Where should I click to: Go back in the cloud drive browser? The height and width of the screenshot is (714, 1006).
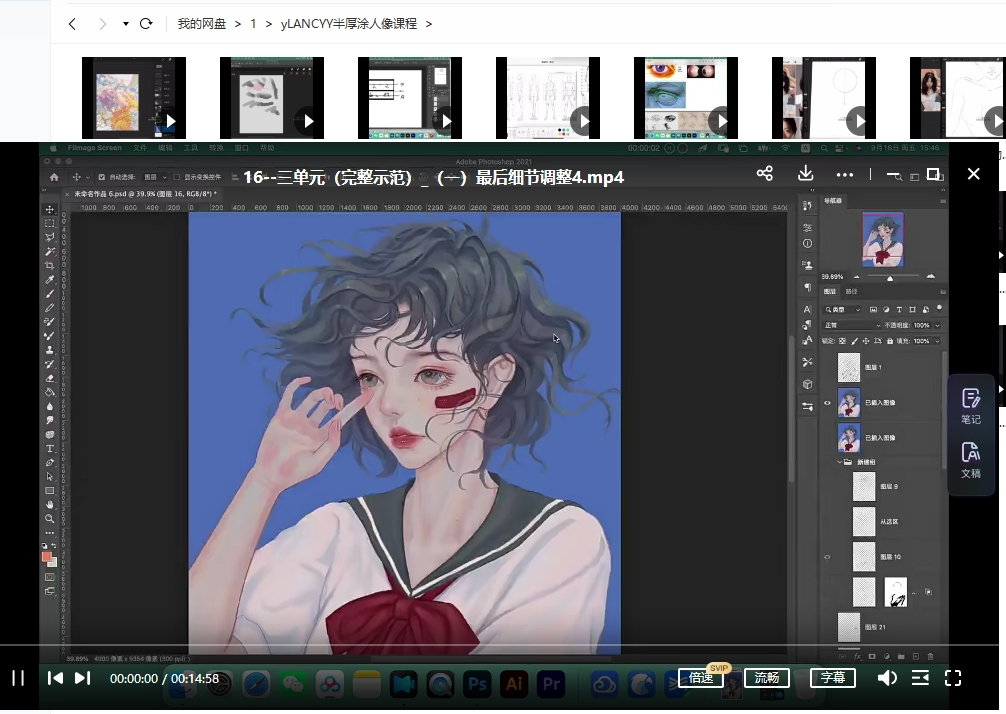pyautogui.click(x=72, y=24)
